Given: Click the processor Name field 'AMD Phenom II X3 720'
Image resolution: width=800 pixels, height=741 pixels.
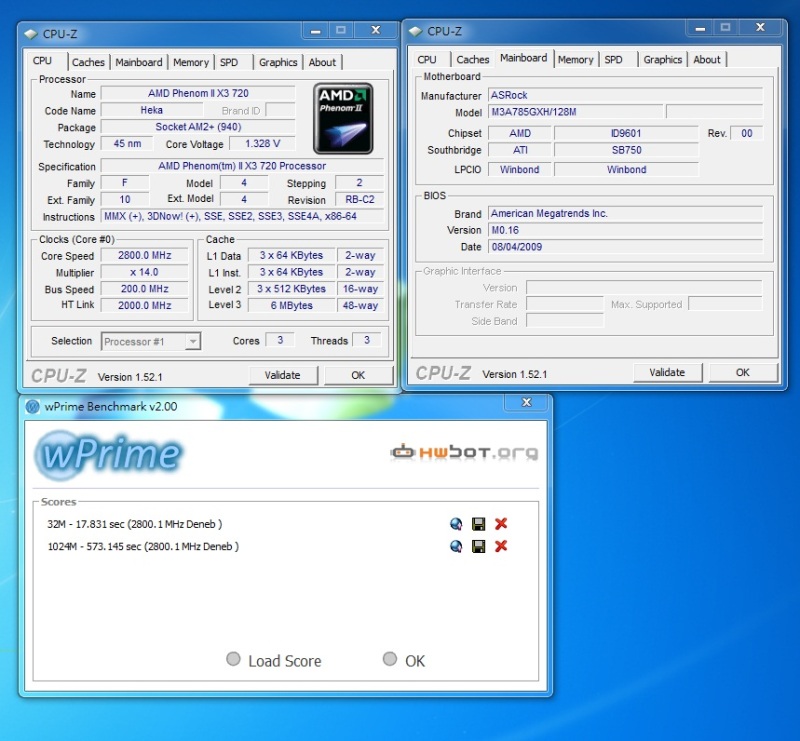Looking at the screenshot, I should pyautogui.click(x=198, y=93).
